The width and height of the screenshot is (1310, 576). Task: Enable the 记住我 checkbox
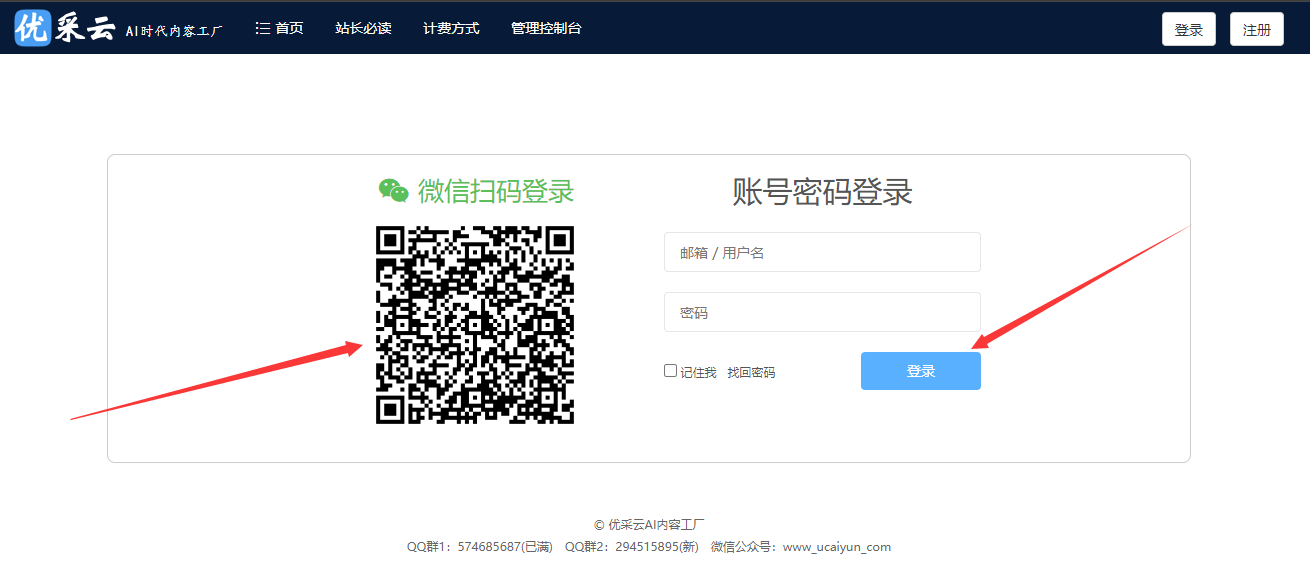click(670, 371)
